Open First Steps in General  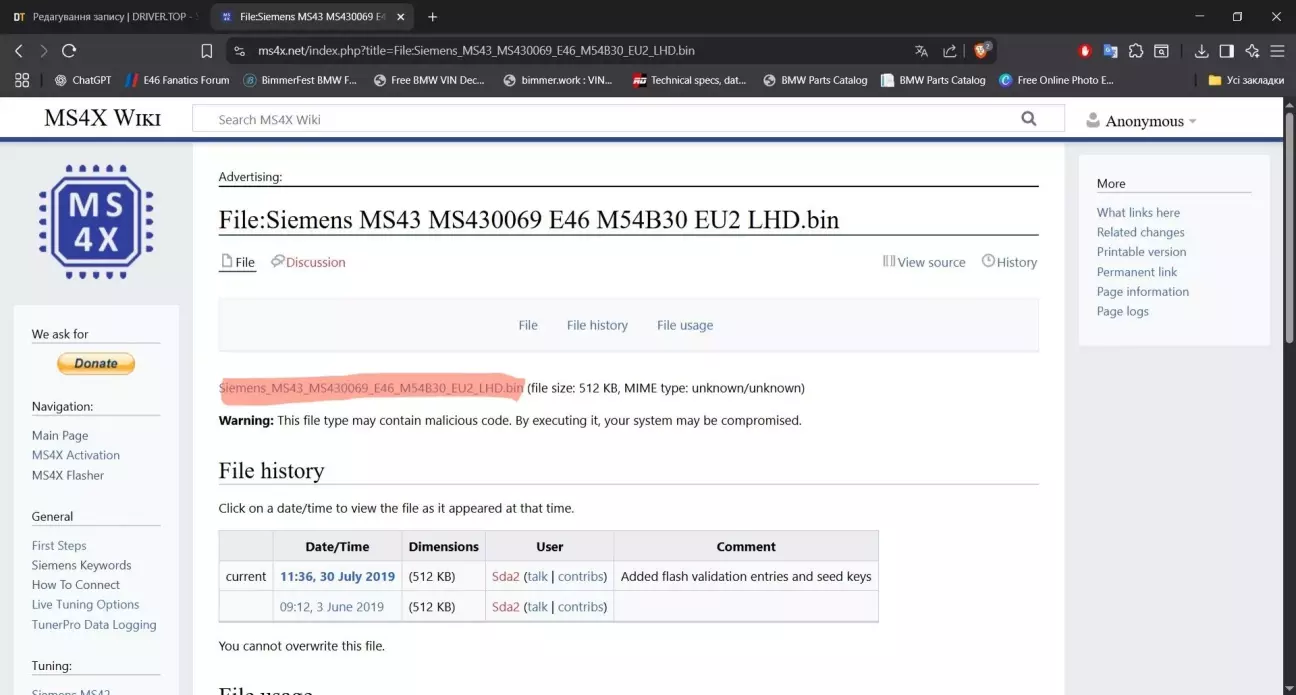(x=59, y=545)
